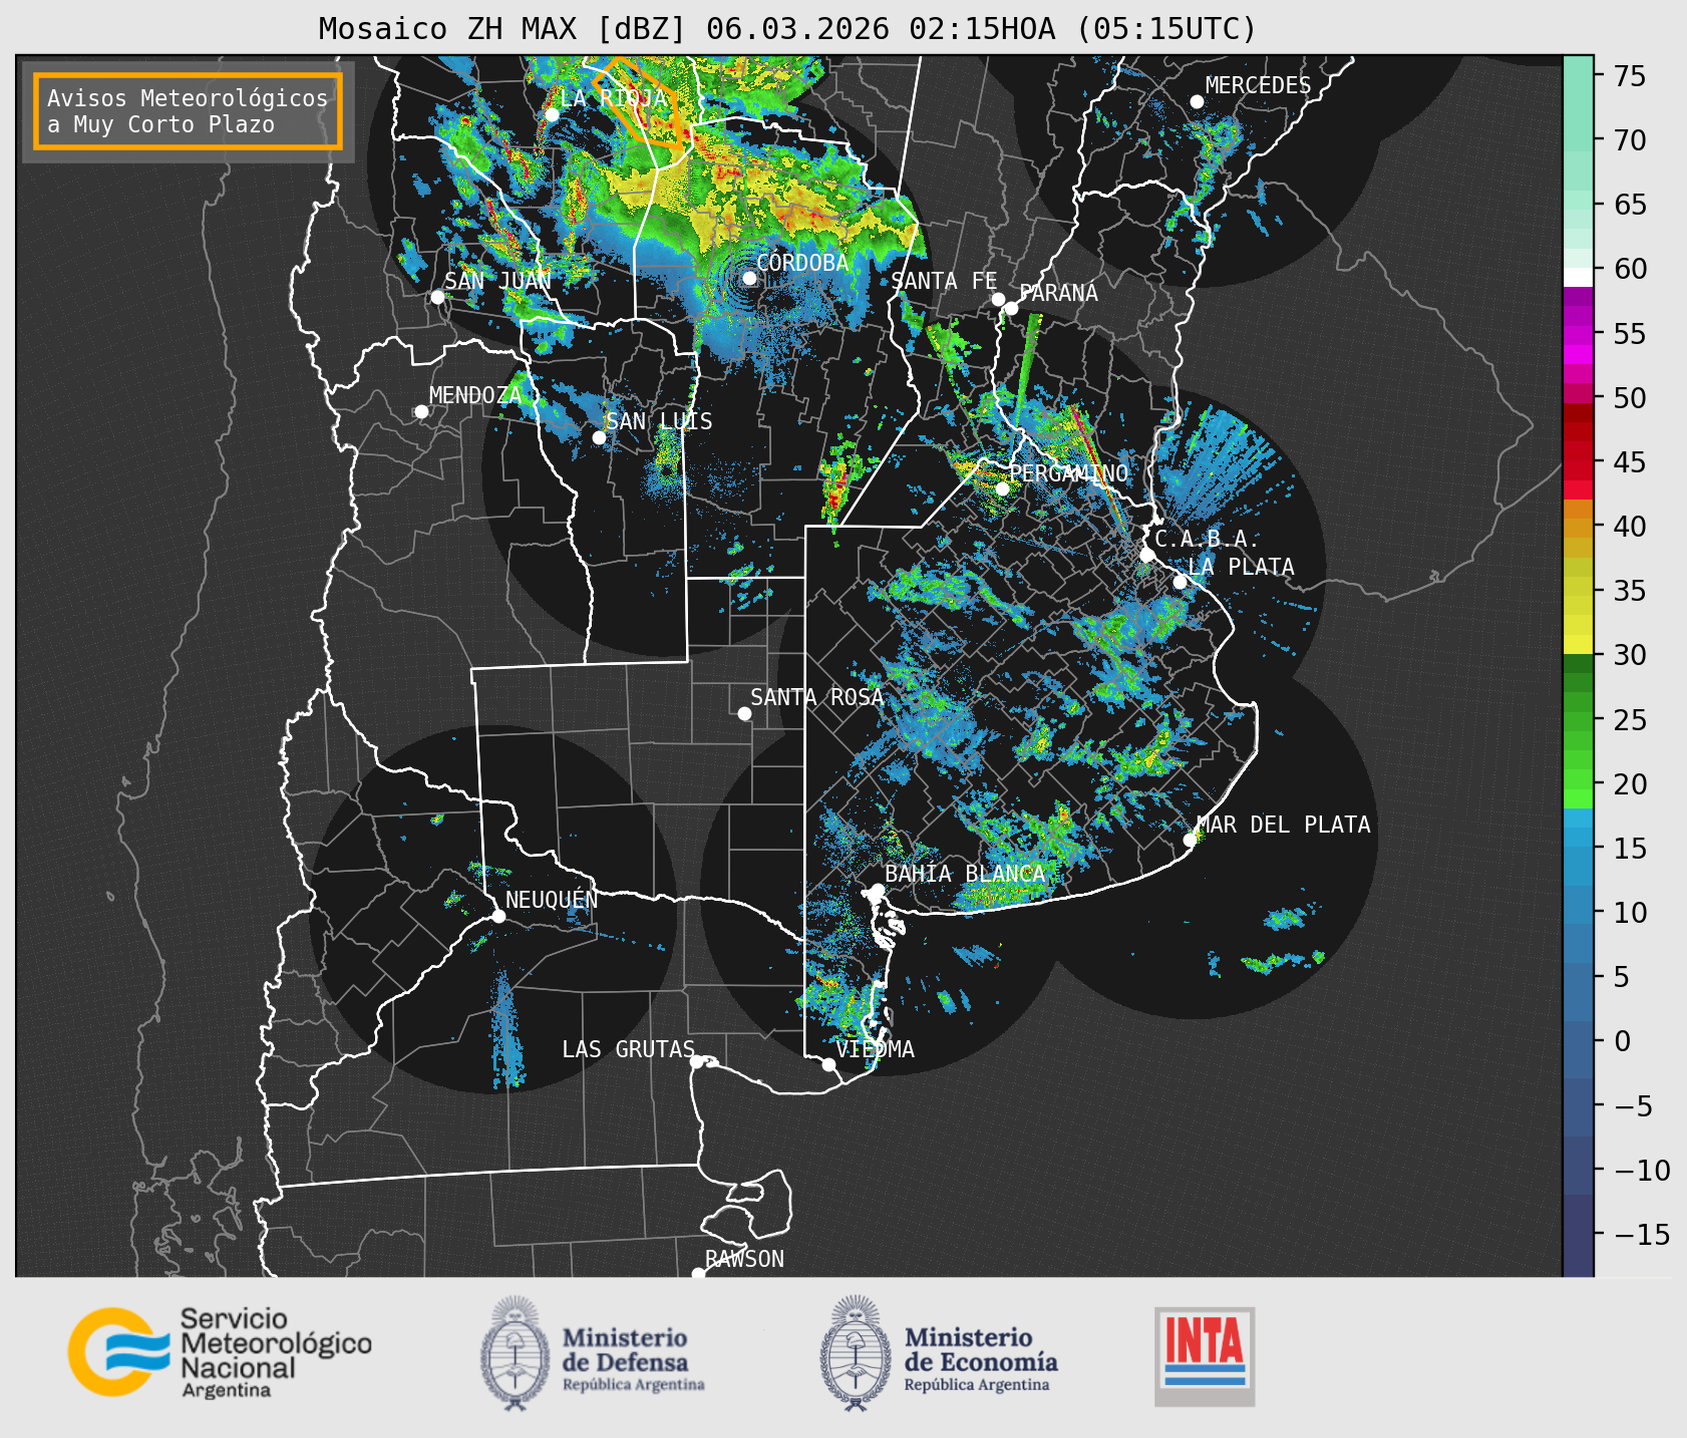Click the Avisos Meteorológicos a Muy Corto Plazo legend box
1687x1438 pixels.
click(x=188, y=111)
